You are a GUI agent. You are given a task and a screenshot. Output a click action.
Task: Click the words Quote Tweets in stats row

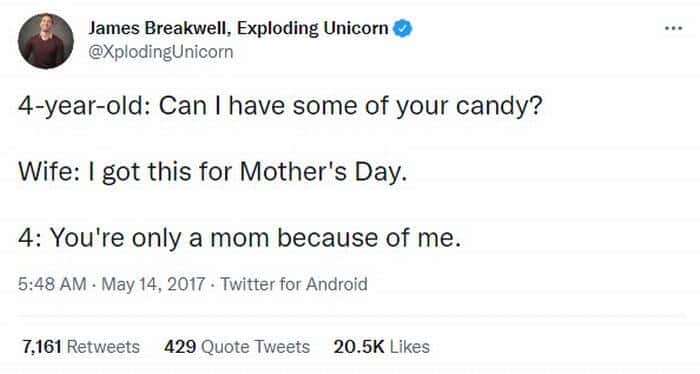[x=255, y=347]
